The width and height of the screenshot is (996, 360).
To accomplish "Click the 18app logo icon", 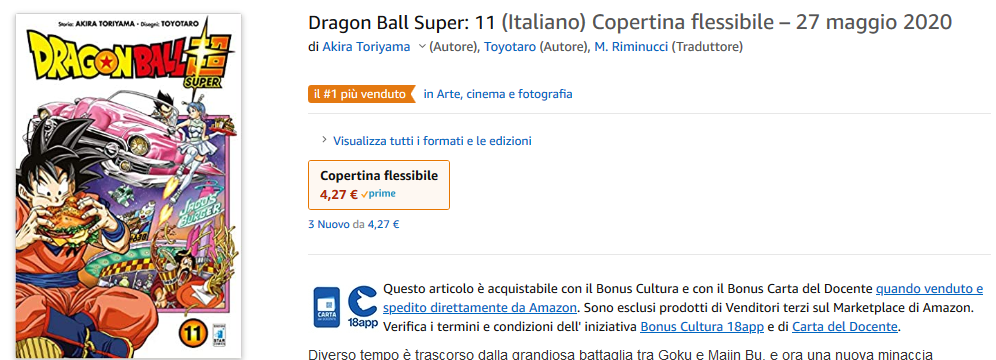I will point(363,308).
